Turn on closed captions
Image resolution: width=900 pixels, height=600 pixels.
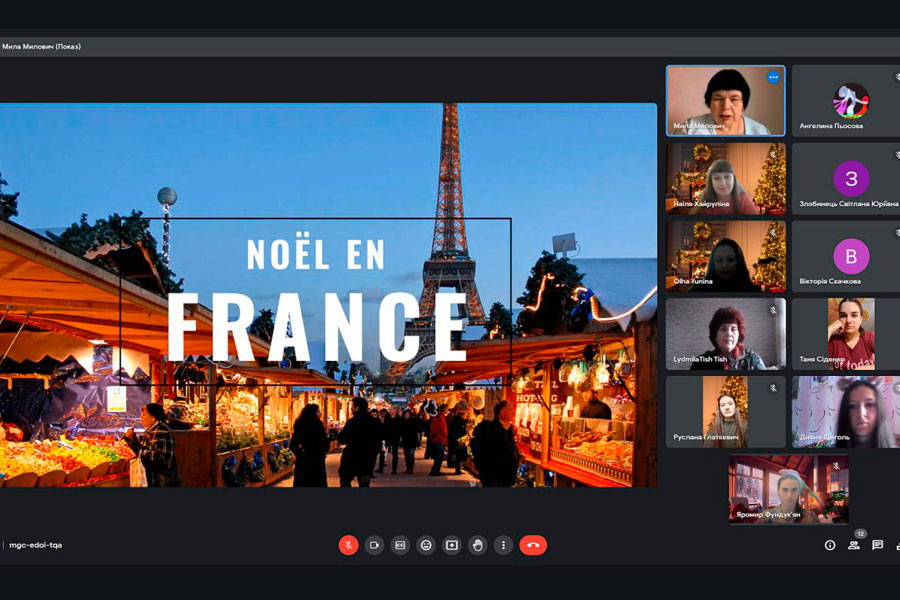(400, 545)
